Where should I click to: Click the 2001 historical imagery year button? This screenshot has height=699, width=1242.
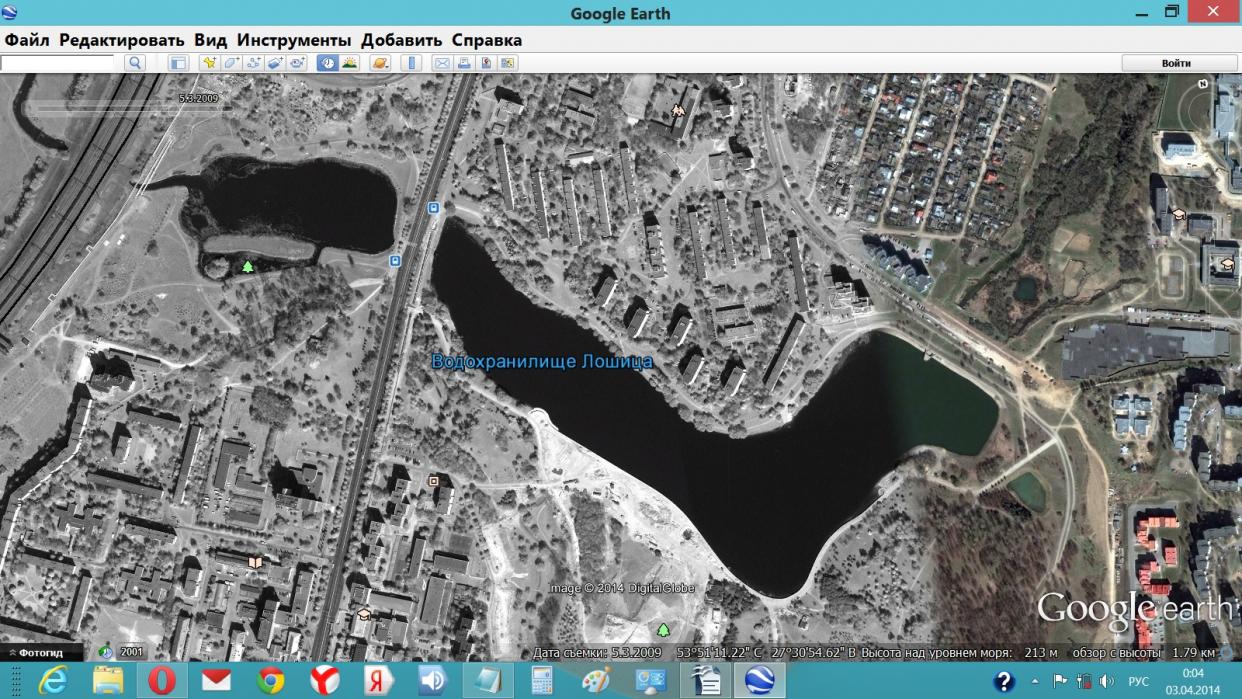pos(121,652)
